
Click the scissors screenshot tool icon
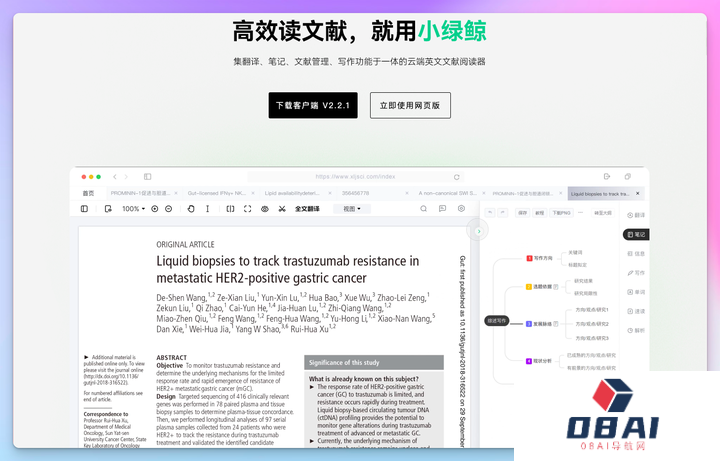pos(282,209)
